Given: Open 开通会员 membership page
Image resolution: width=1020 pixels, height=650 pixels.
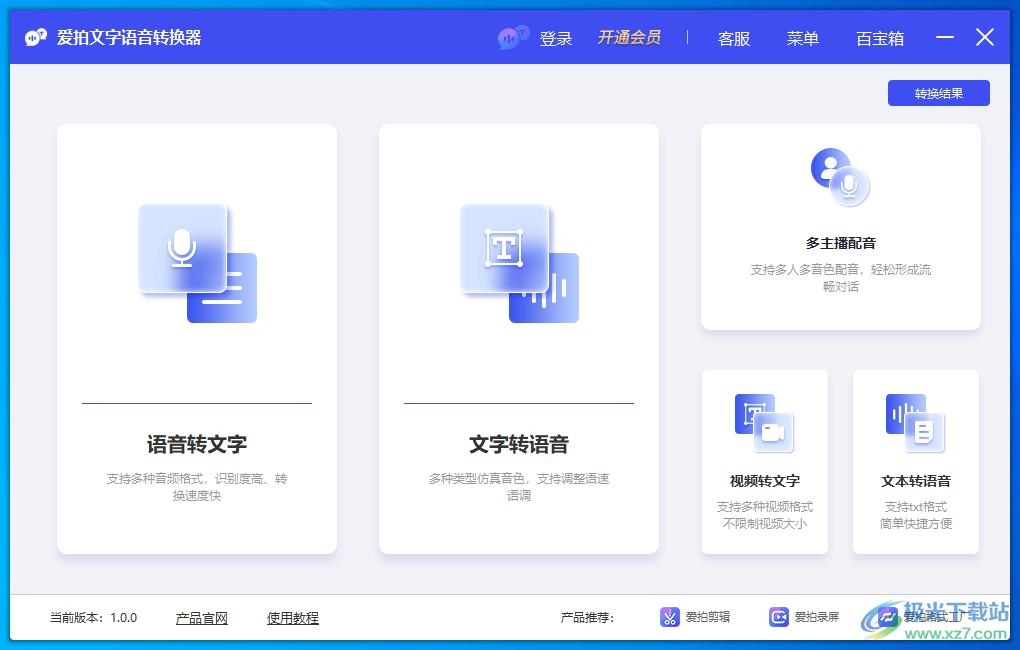Looking at the screenshot, I should [x=629, y=38].
